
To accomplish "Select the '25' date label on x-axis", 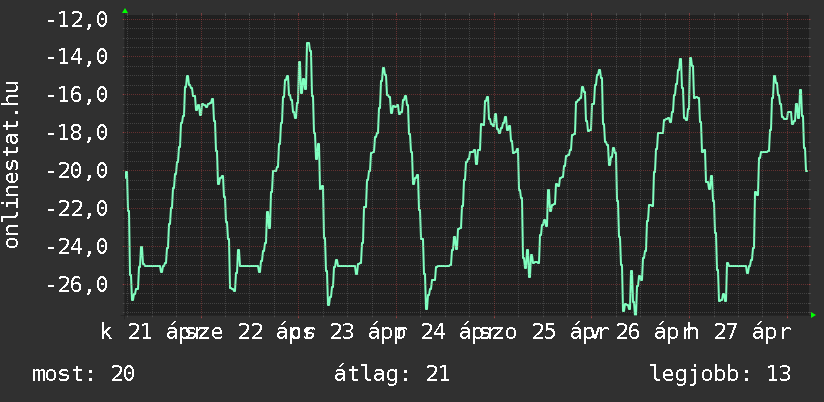I will pyautogui.click(x=544, y=331).
